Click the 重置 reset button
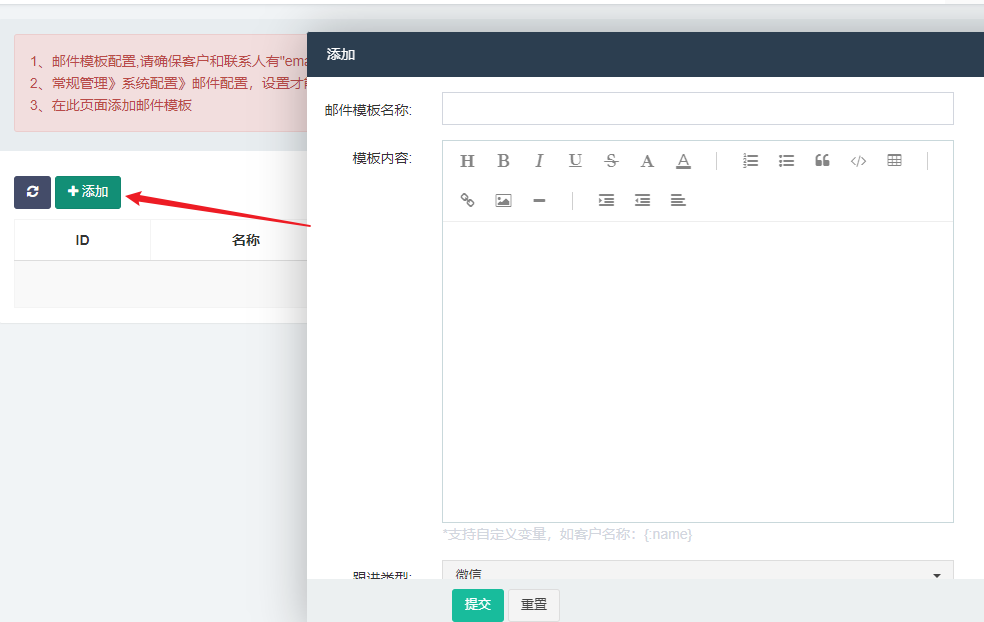The height and width of the screenshot is (622, 984). [x=533, y=605]
